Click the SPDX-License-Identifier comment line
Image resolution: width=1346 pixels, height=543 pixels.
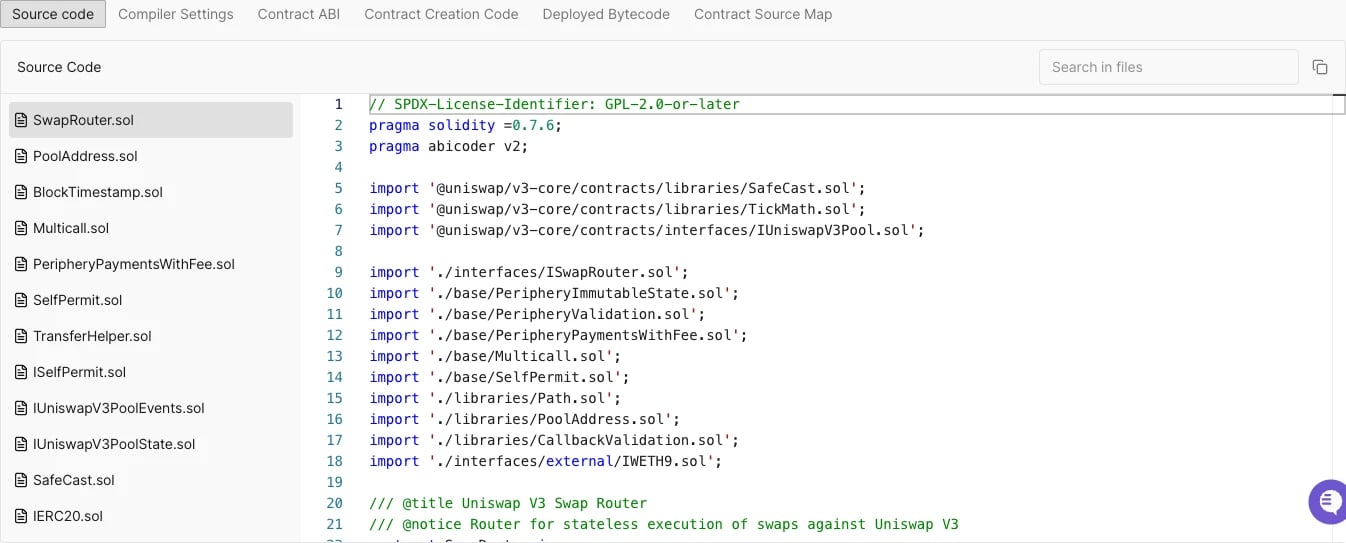pos(554,104)
